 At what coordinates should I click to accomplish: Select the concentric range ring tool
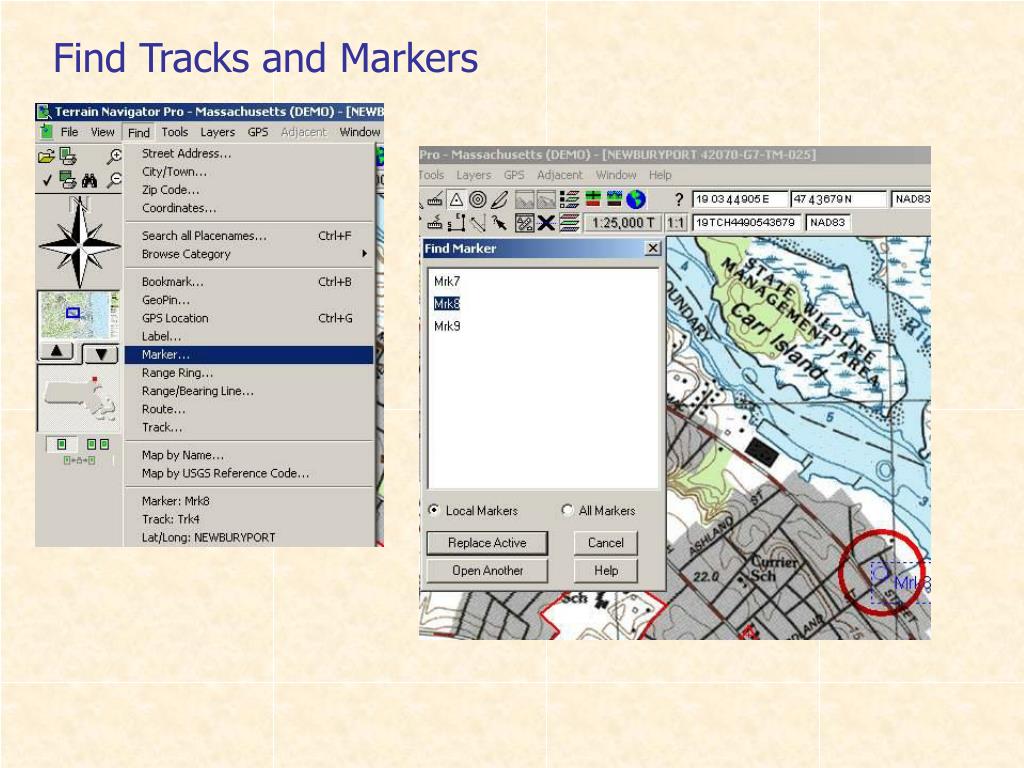[478, 199]
